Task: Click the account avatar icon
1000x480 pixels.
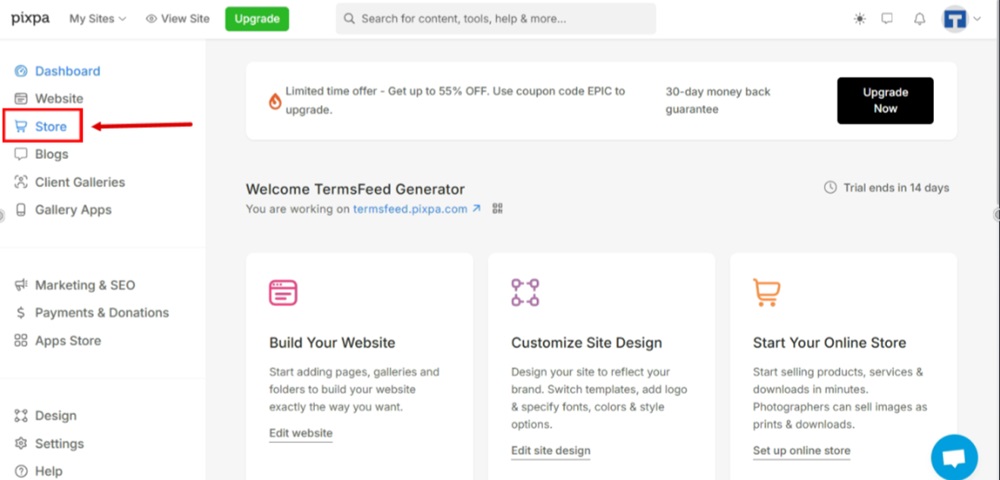Action: pyautogui.click(x=955, y=18)
